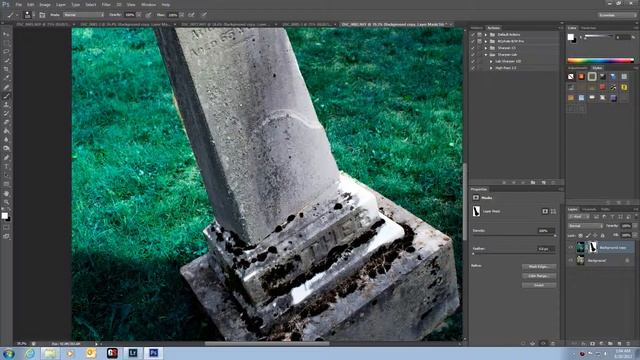Select the Eyedropper tool
This screenshot has height=360, width=640.
coord(6,78)
